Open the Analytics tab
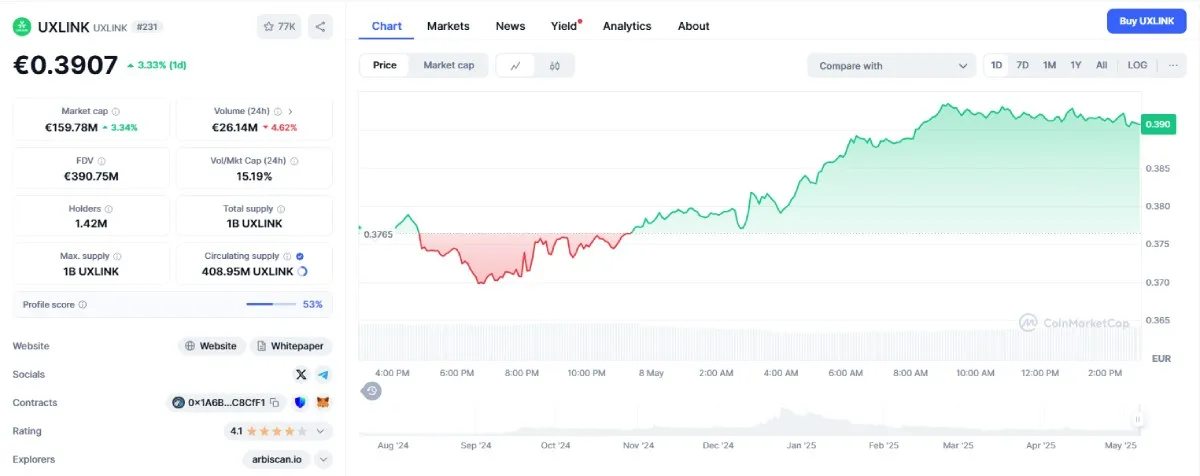This screenshot has height=476, width=1200. click(626, 26)
